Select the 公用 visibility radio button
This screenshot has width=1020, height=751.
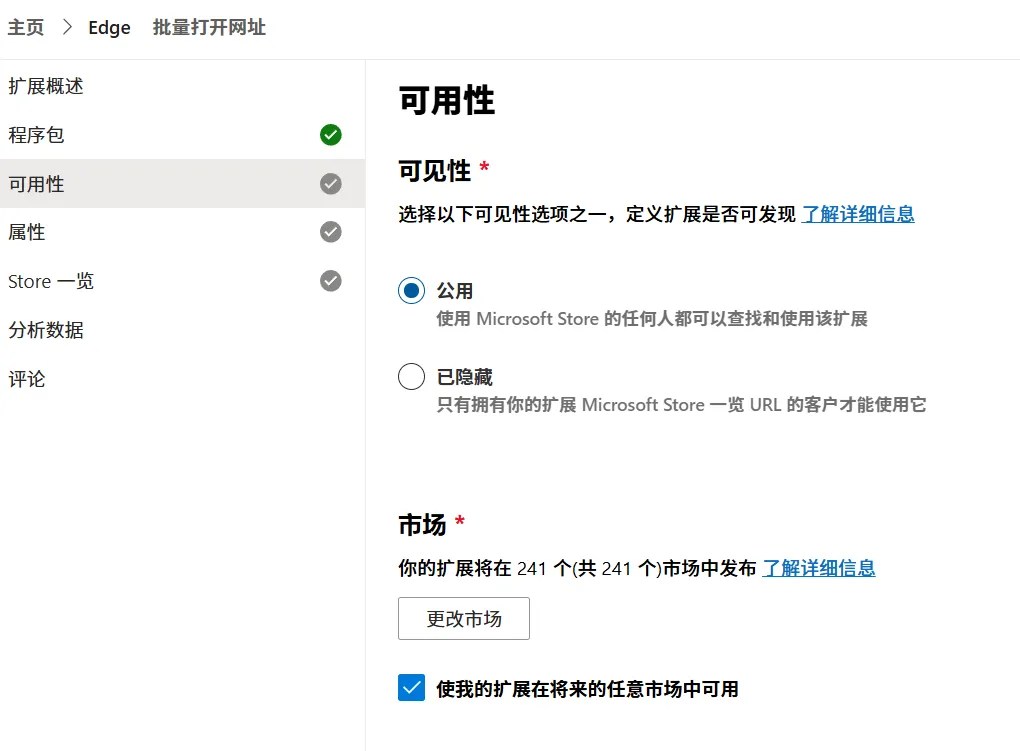(411, 291)
